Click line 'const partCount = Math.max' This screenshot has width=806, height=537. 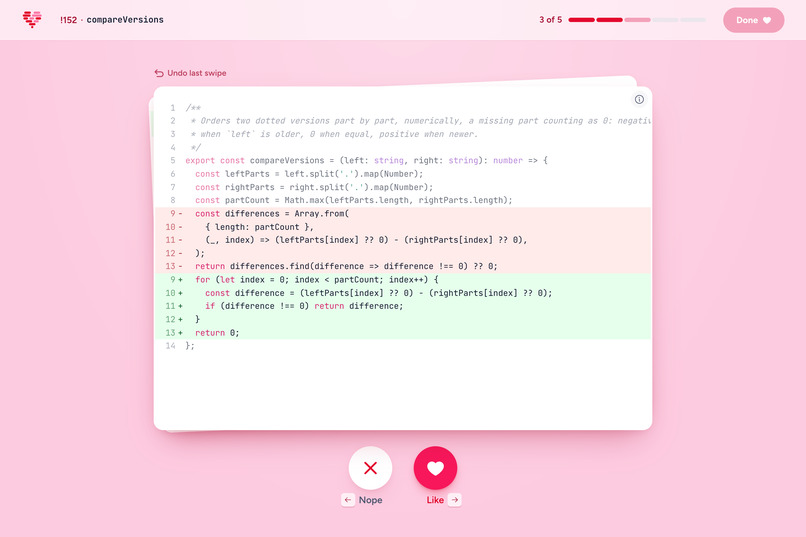pyautogui.click(x=403, y=200)
